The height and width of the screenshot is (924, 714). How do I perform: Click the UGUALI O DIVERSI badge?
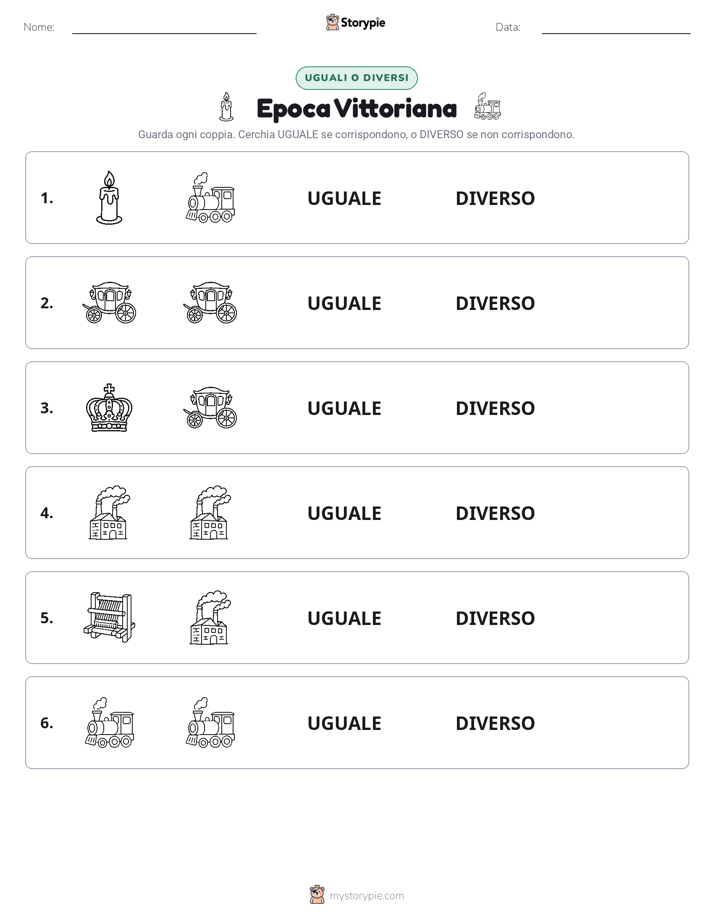356,78
